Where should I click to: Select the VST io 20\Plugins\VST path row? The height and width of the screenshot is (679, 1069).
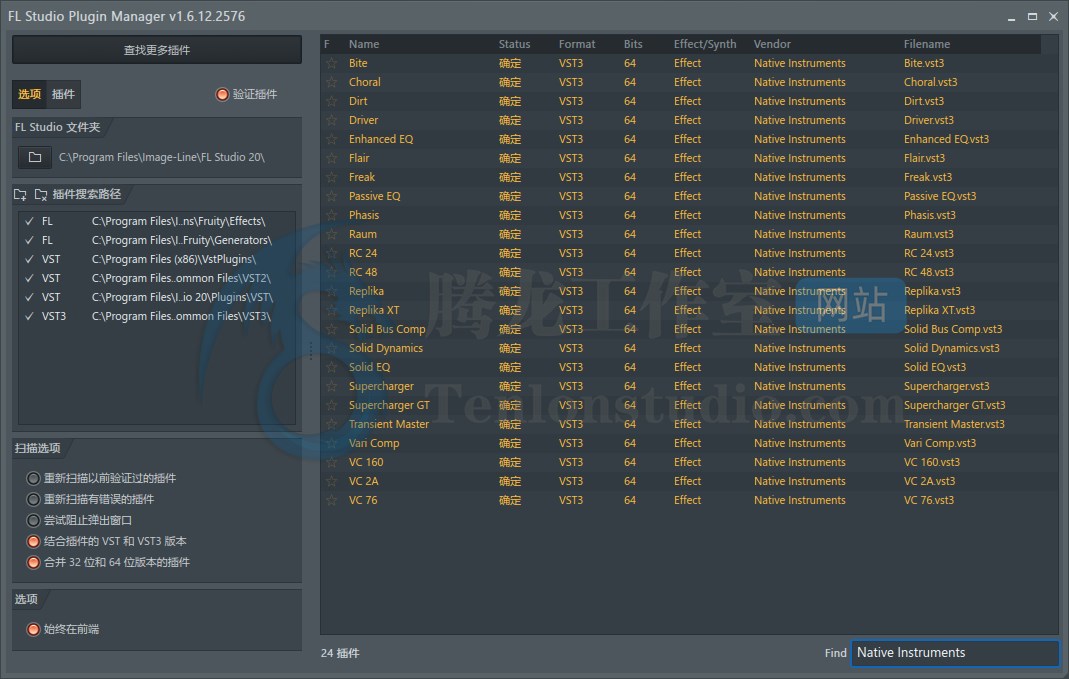point(157,297)
